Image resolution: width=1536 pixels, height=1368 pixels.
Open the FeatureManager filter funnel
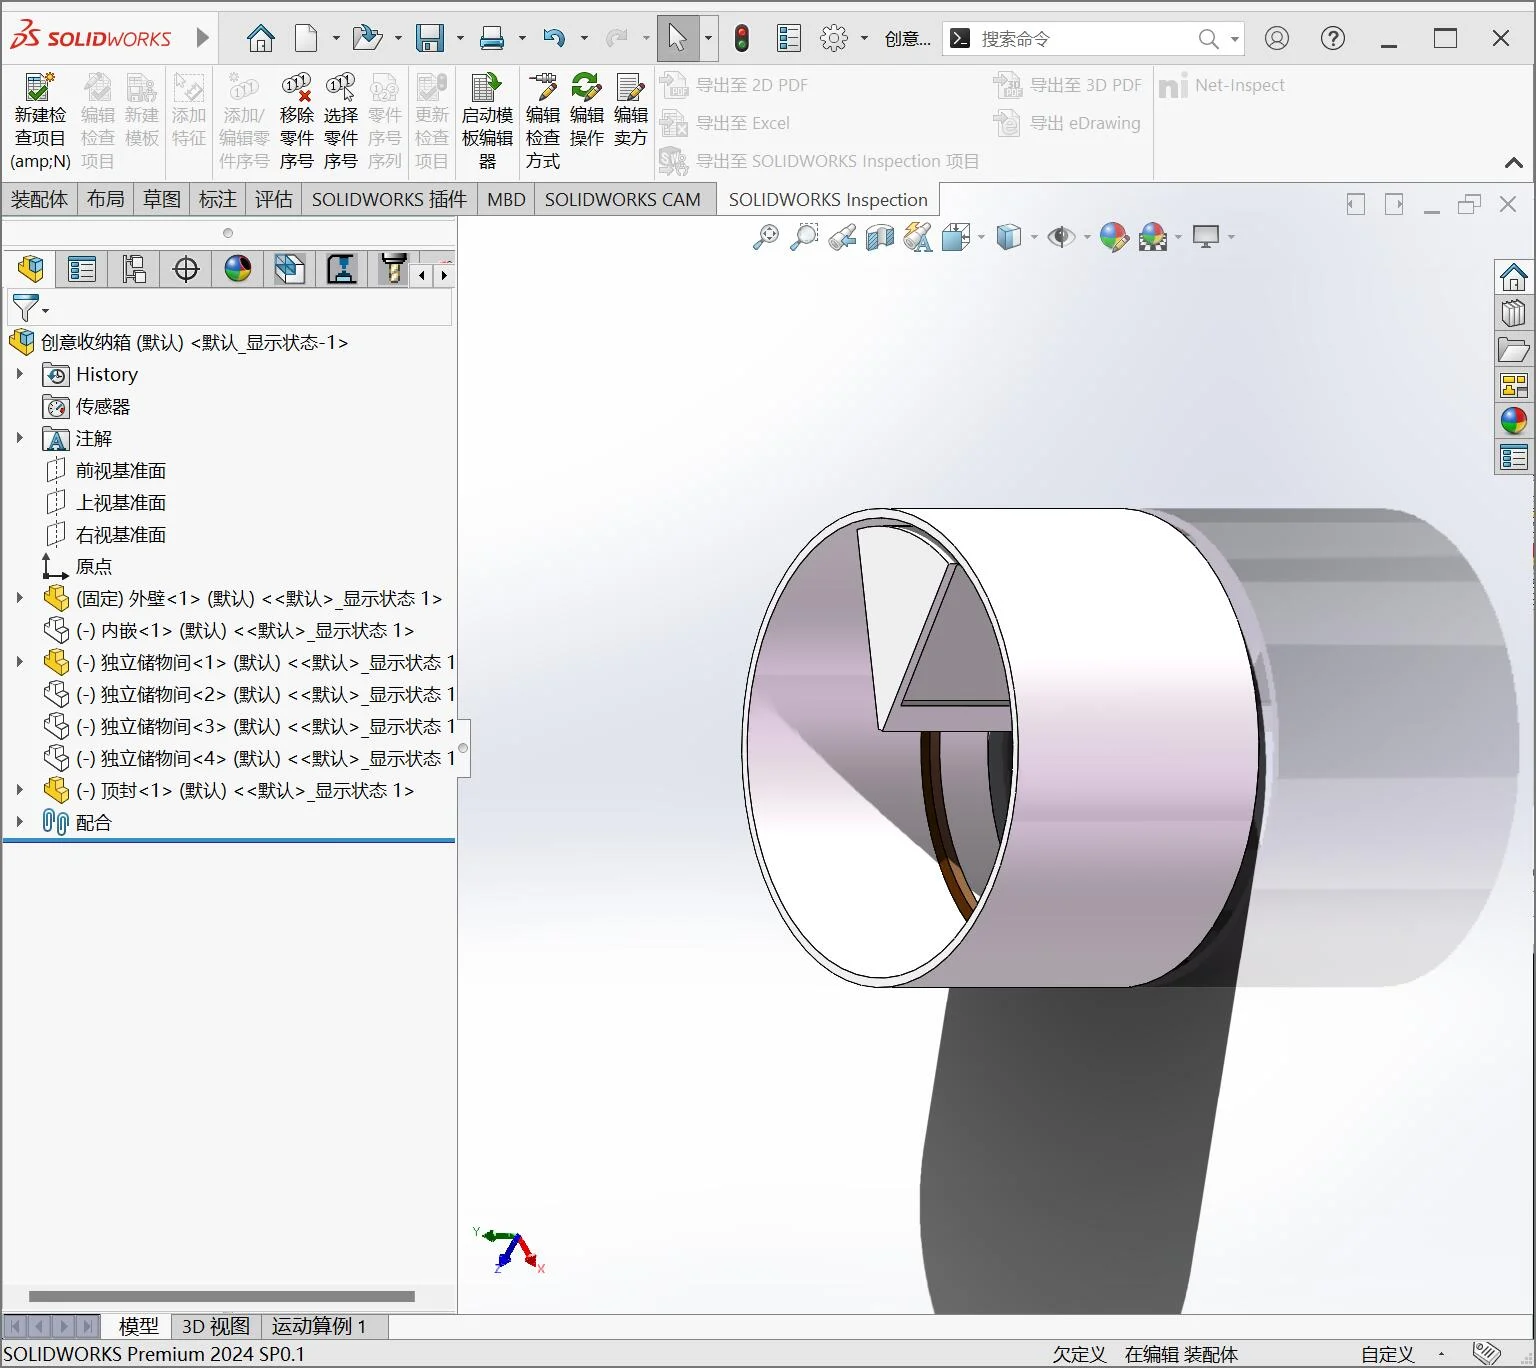click(25, 308)
